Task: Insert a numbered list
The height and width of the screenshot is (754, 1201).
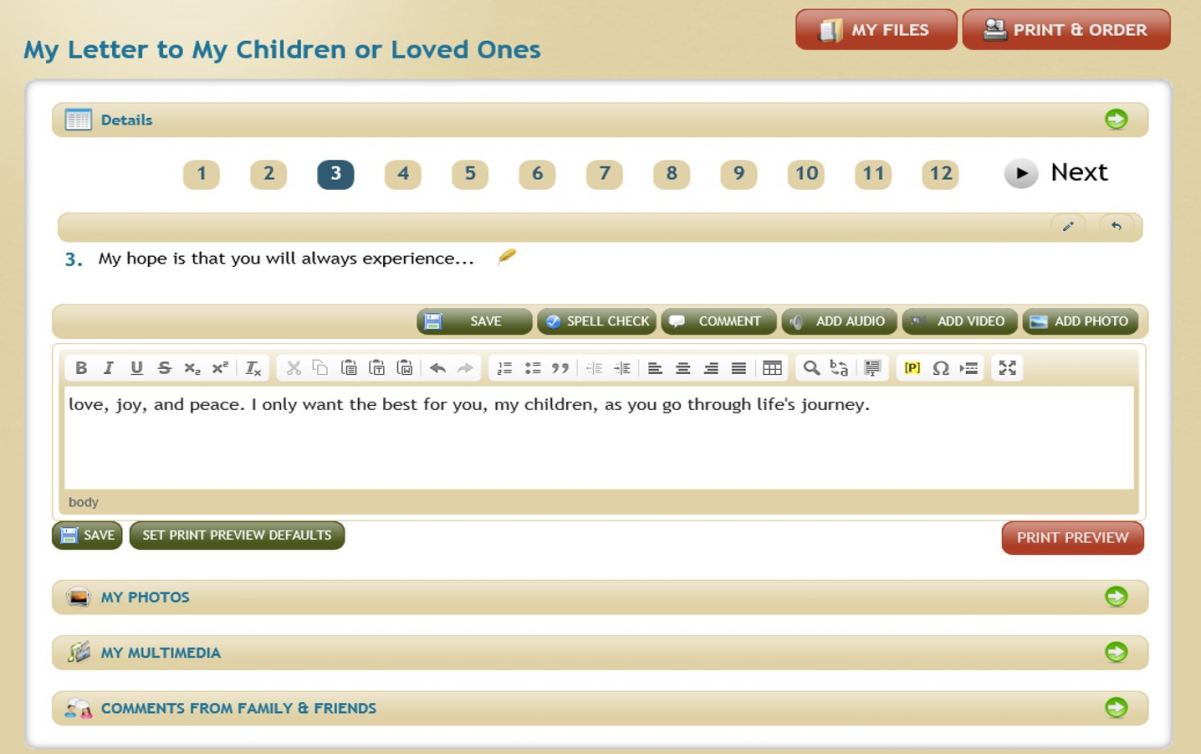Action: [505, 368]
